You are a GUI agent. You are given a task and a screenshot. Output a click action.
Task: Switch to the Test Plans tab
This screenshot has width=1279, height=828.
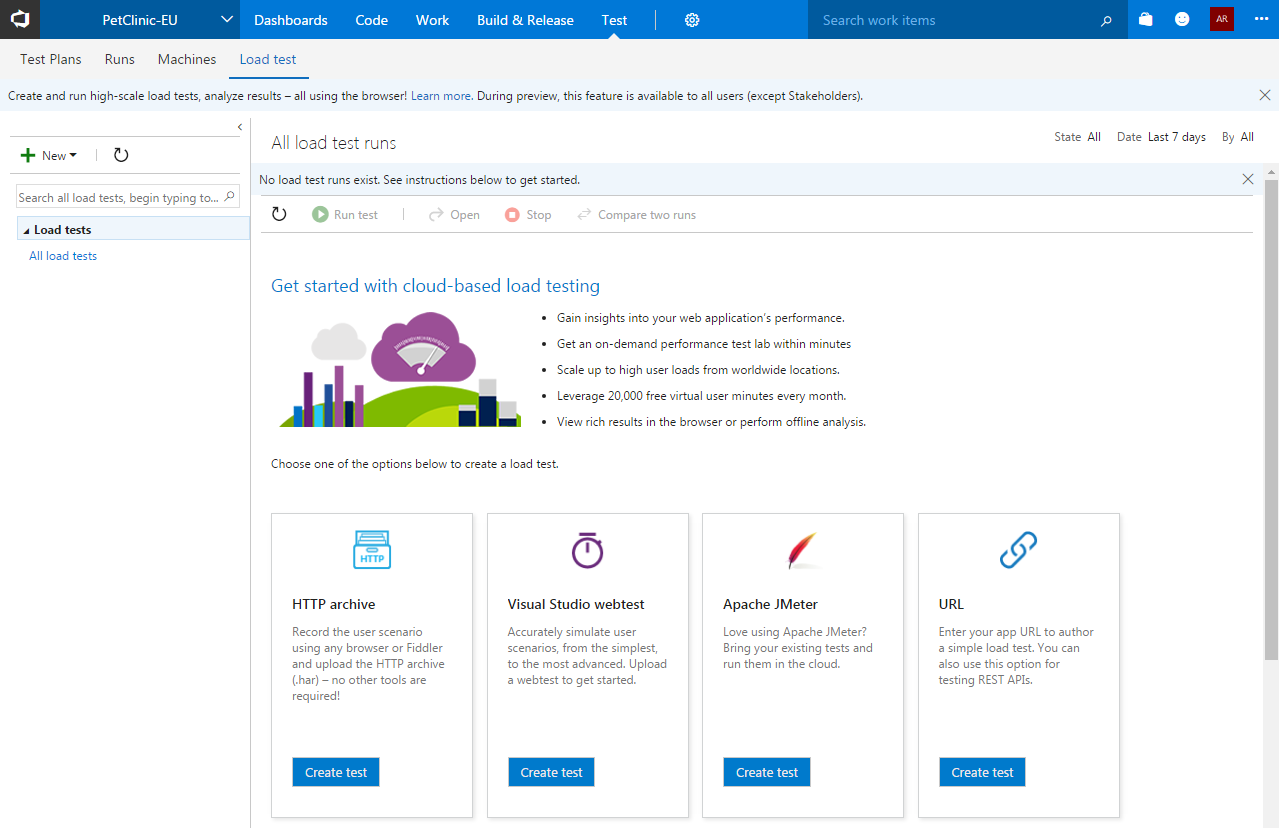click(x=51, y=59)
